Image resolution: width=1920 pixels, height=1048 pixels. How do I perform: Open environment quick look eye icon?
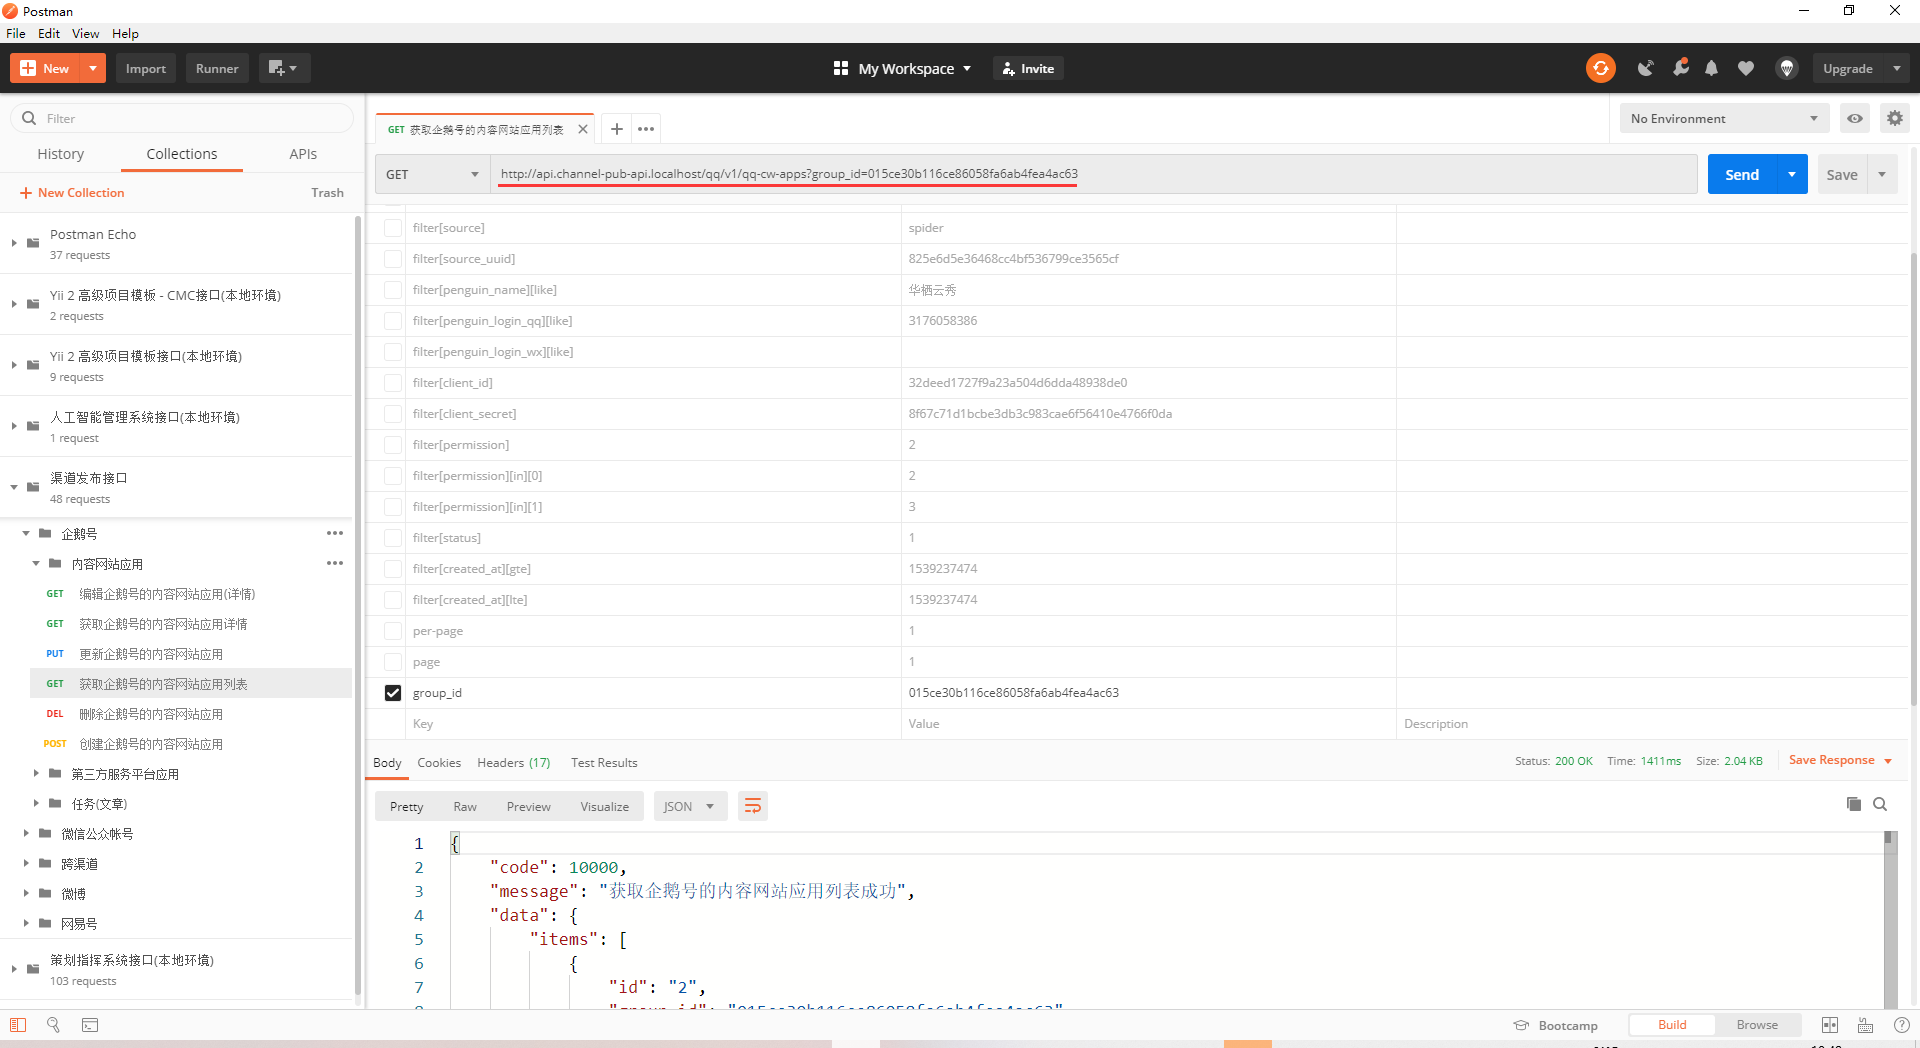pyautogui.click(x=1854, y=118)
